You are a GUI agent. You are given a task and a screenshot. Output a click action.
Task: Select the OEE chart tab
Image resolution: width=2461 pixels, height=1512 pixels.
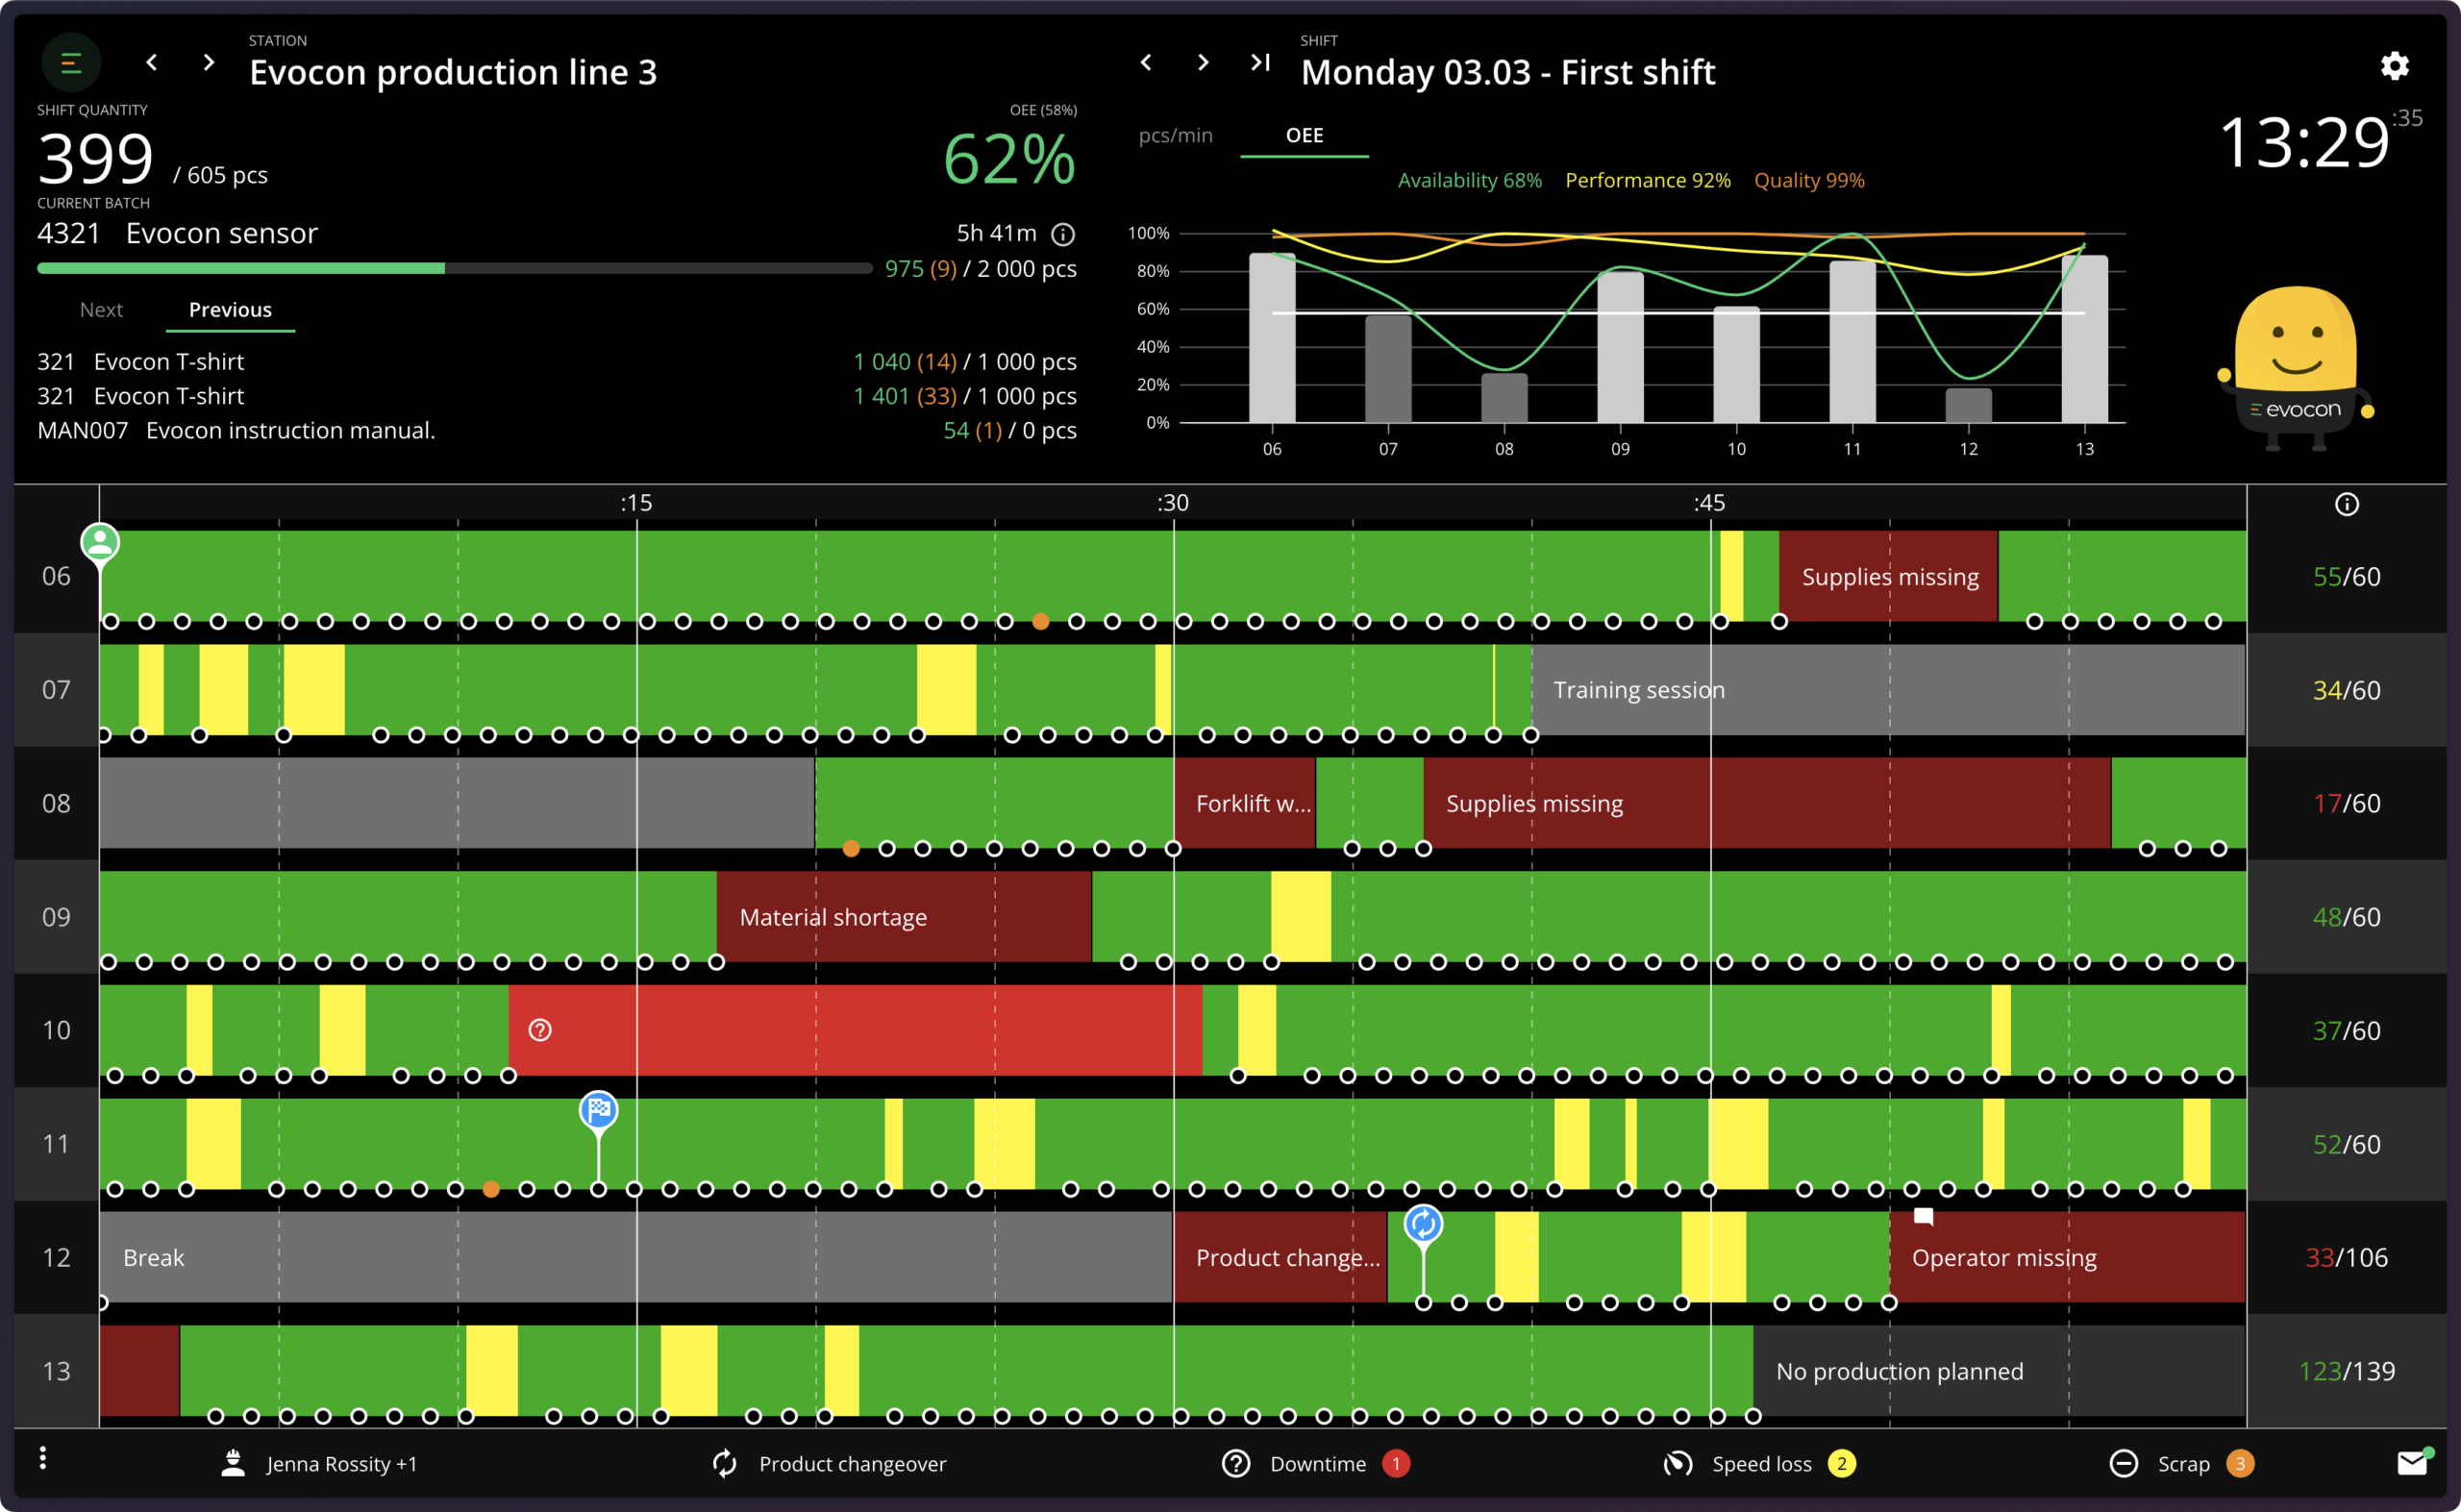point(1304,135)
